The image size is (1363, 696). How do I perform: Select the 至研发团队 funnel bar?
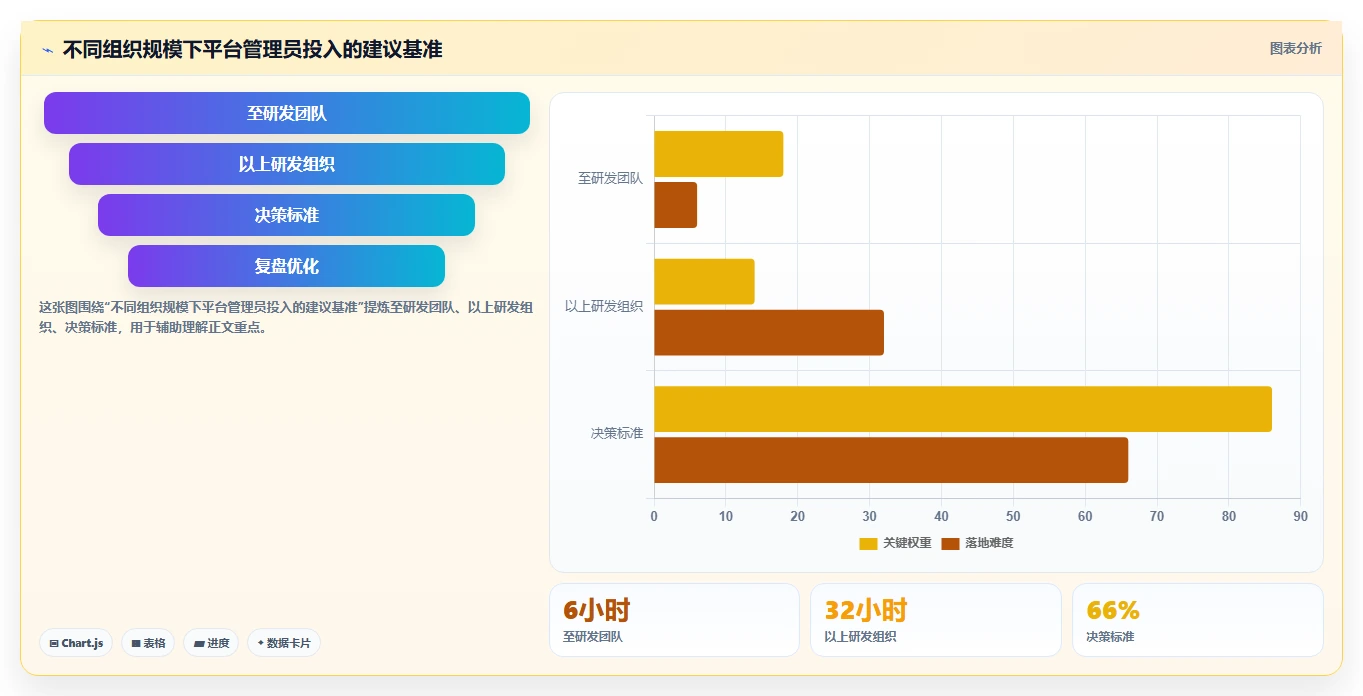pos(287,113)
